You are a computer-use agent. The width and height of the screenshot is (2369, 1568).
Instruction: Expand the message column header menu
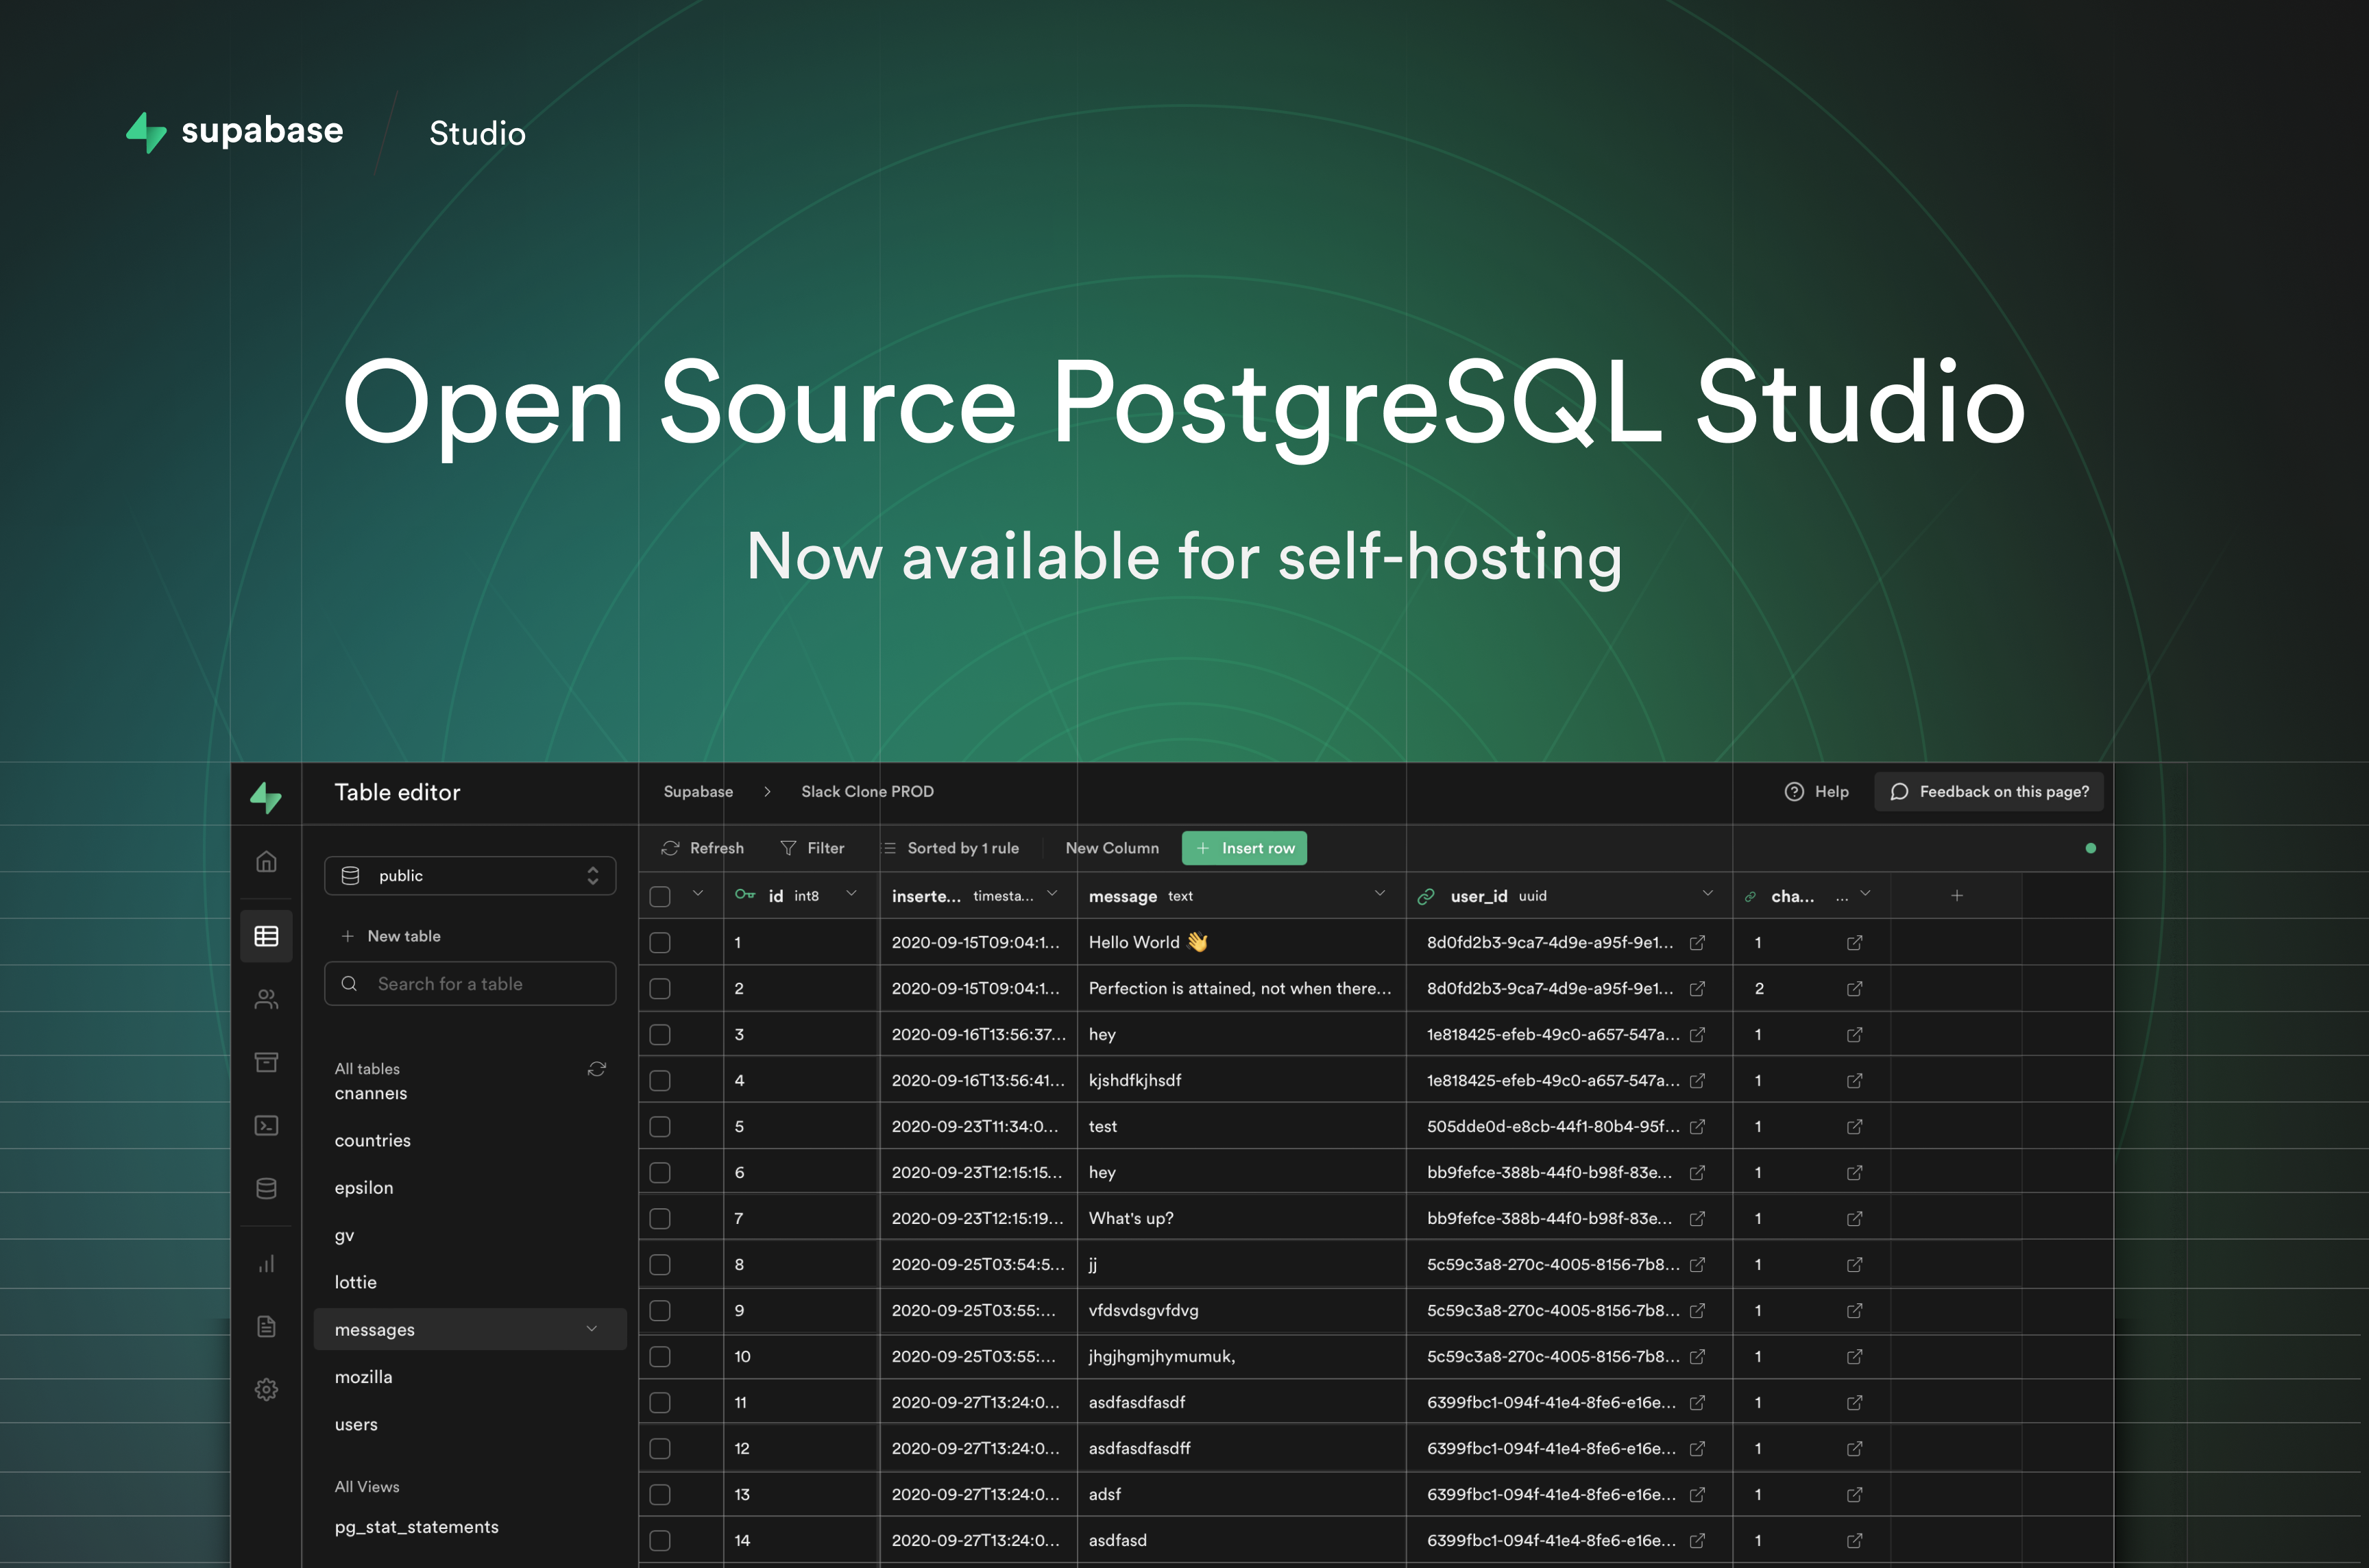point(1380,894)
